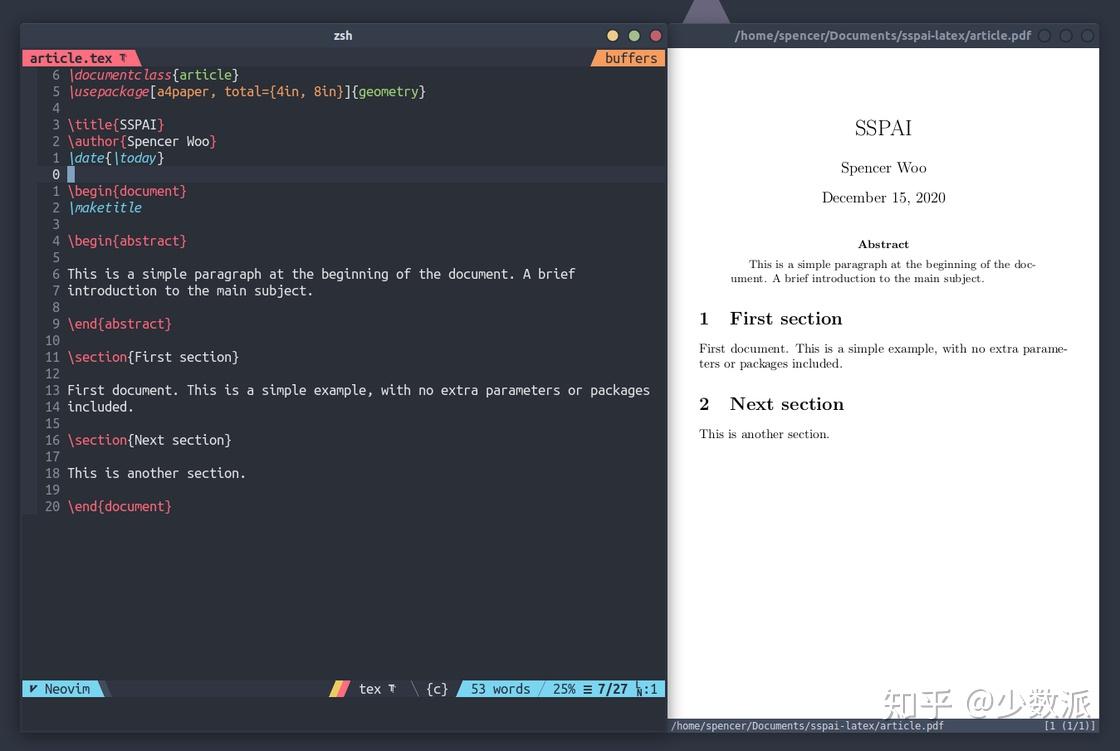Image resolution: width=1120 pixels, height=751 pixels.
Task: Click line number 13 in the gutter
Action: 51,390
